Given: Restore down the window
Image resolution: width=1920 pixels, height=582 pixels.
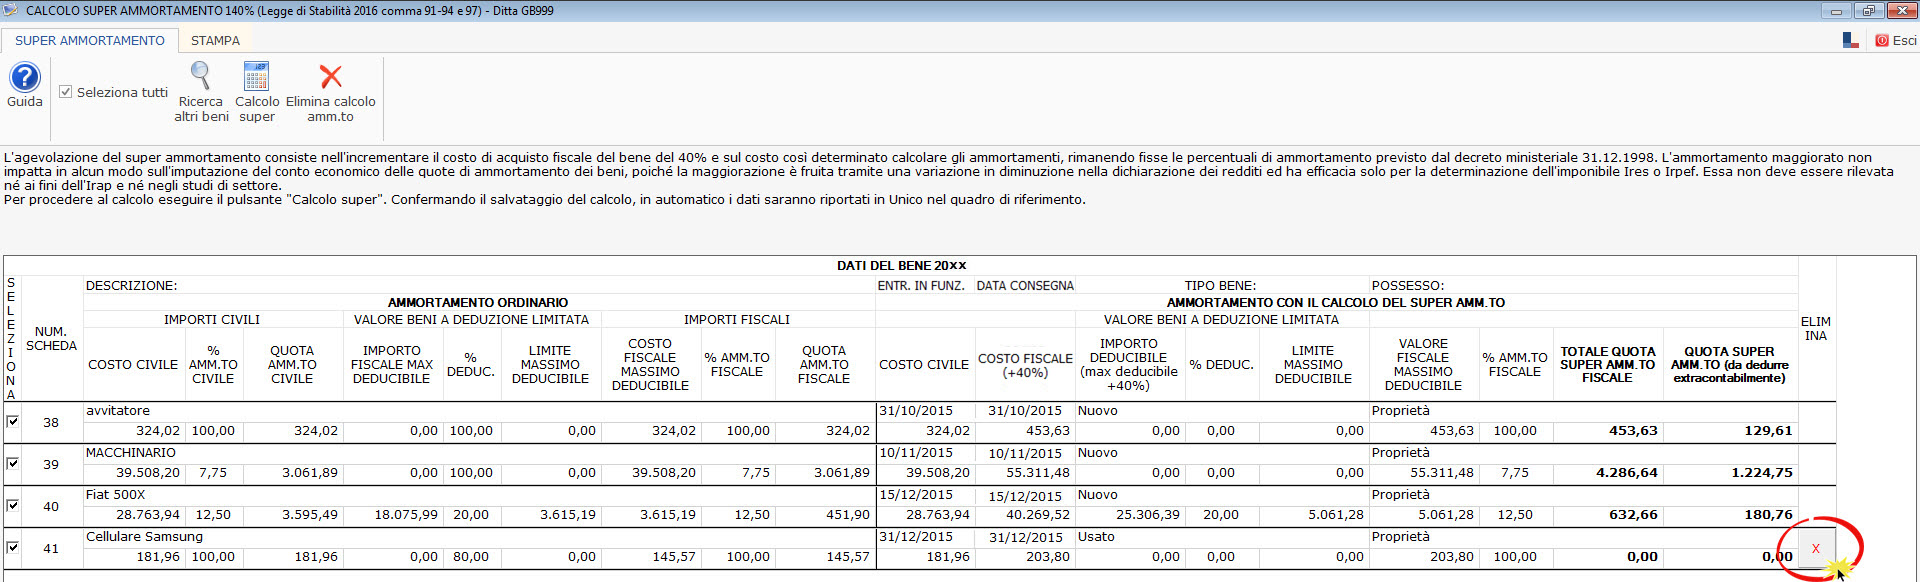Looking at the screenshot, I should [x=1868, y=11].
